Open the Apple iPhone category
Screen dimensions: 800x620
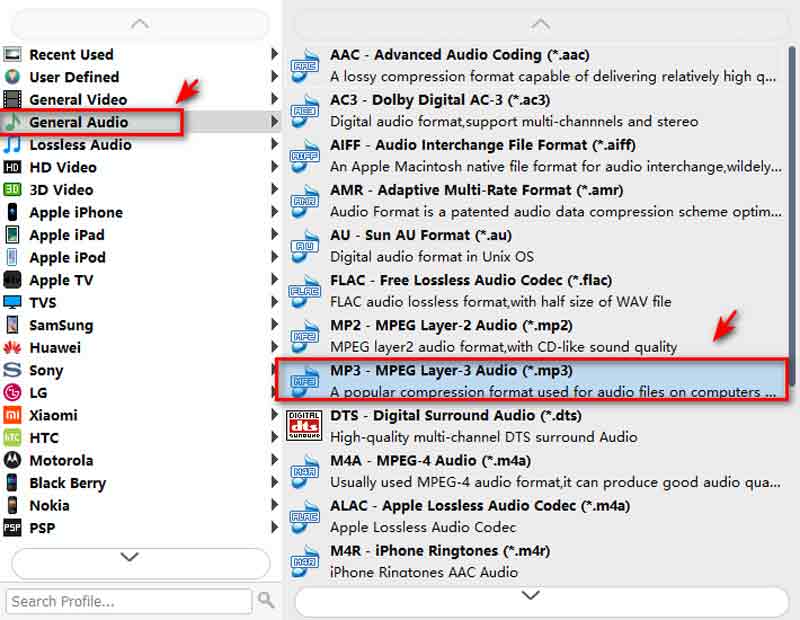coord(140,212)
